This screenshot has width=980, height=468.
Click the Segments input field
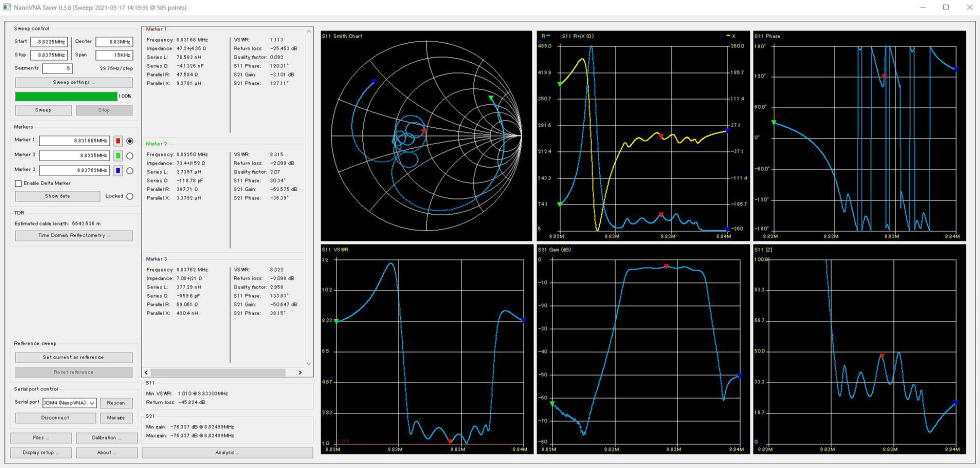coord(57,68)
